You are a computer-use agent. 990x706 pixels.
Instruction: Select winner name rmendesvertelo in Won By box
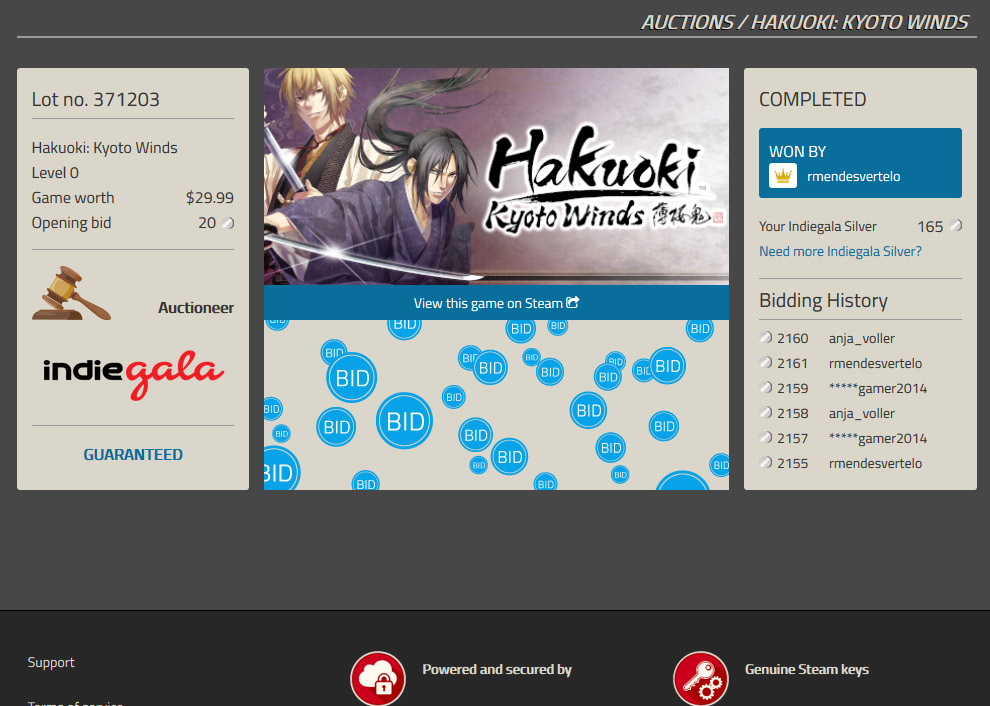click(x=854, y=177)
